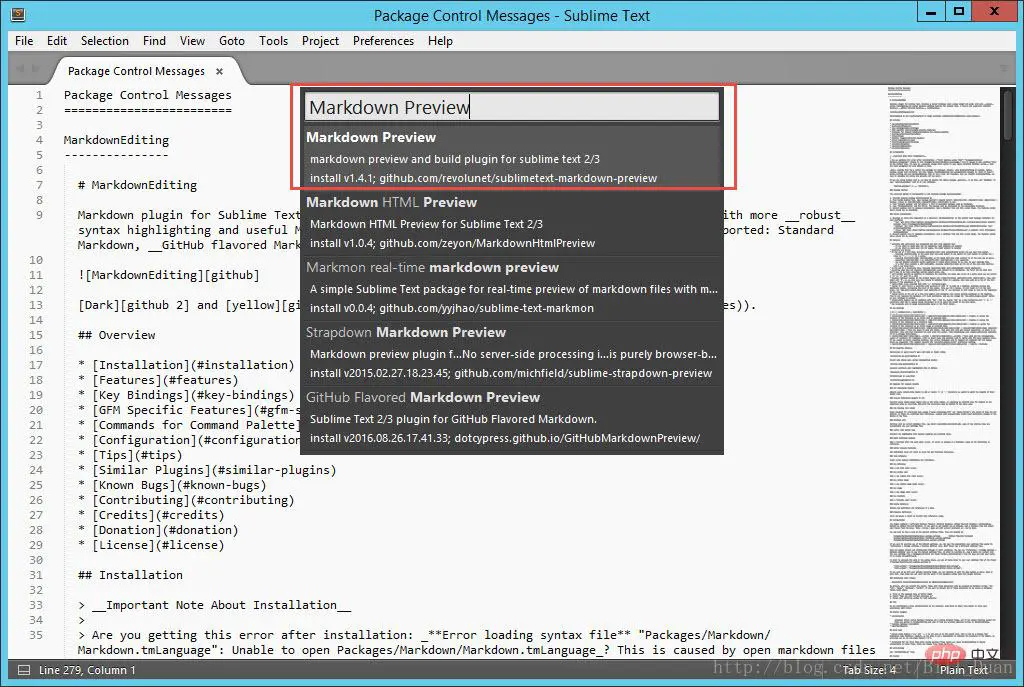Click line number 15 in the gutter
1024x687 pixels.
tap(36, 335)
